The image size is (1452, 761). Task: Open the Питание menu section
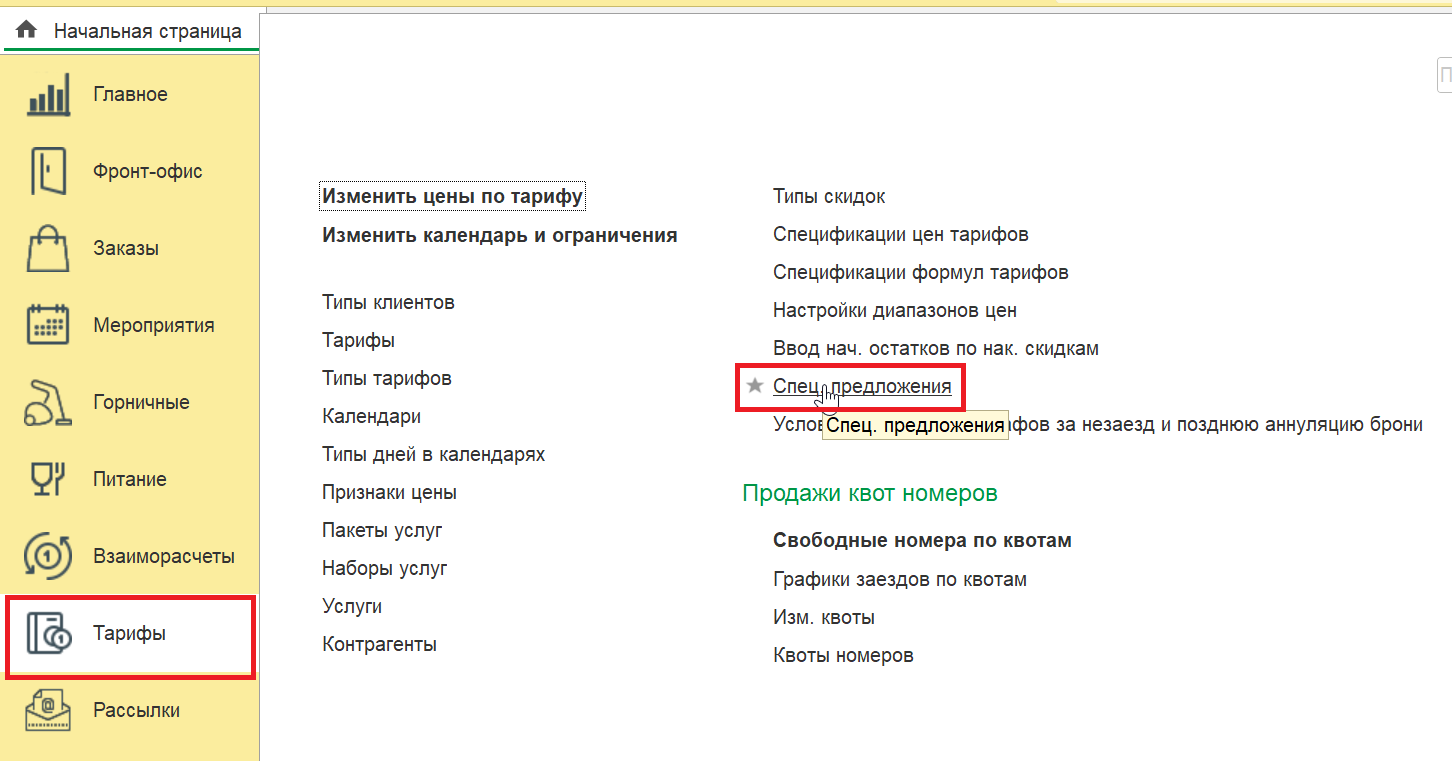(x=130, y=479)
